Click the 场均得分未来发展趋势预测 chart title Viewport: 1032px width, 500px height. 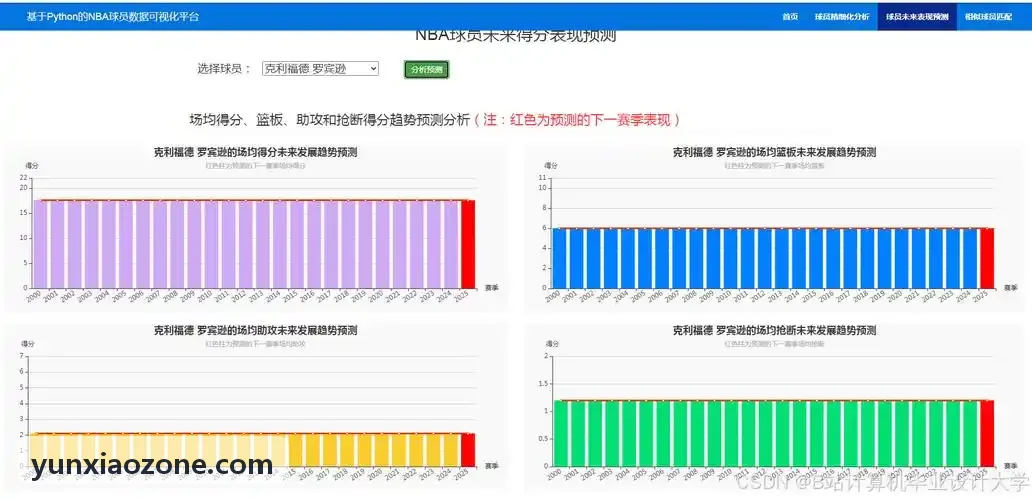255,153
